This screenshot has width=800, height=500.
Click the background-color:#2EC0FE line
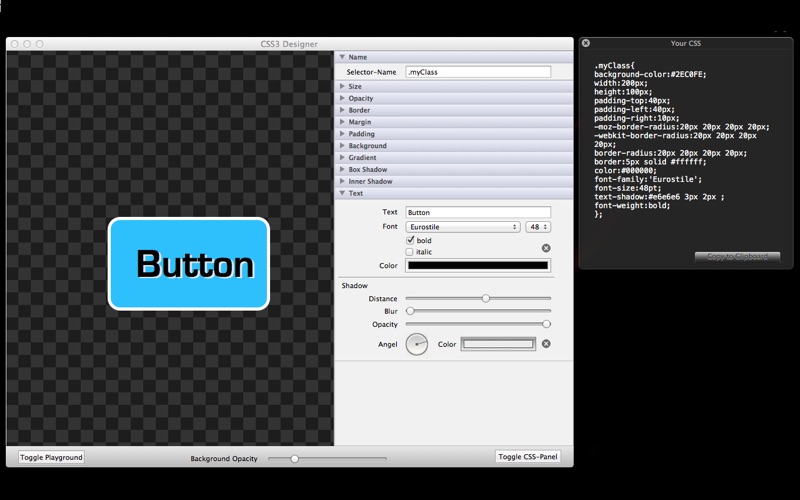pyautogui.click(x=650, y=74)
